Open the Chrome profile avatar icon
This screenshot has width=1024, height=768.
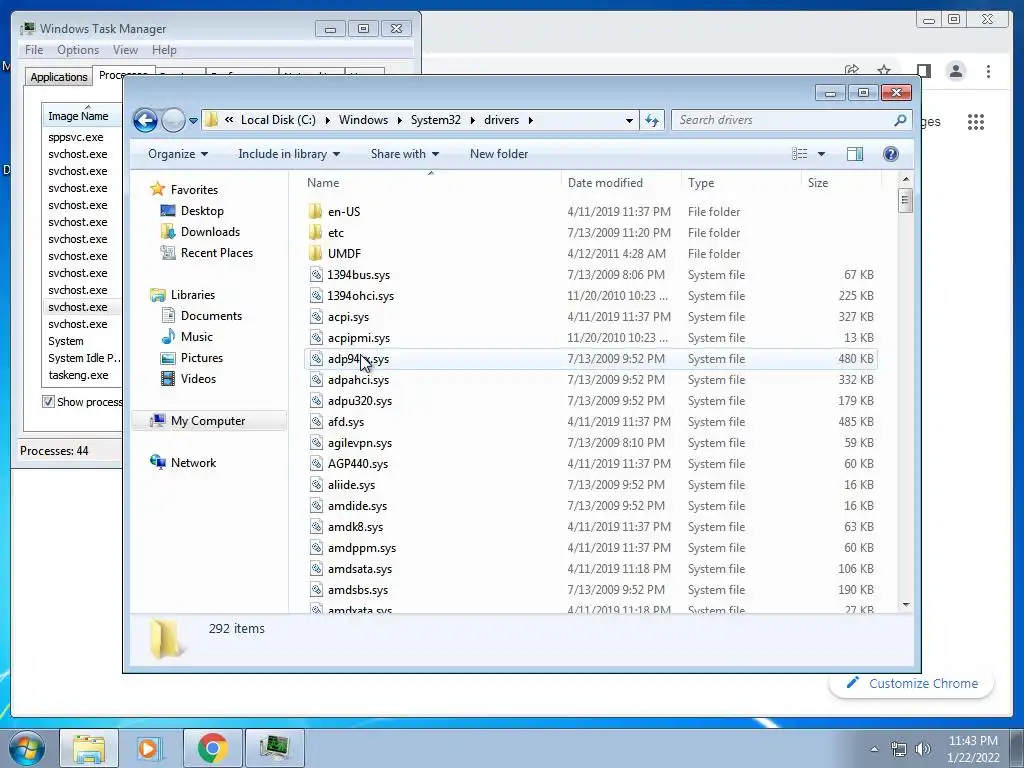955,71
